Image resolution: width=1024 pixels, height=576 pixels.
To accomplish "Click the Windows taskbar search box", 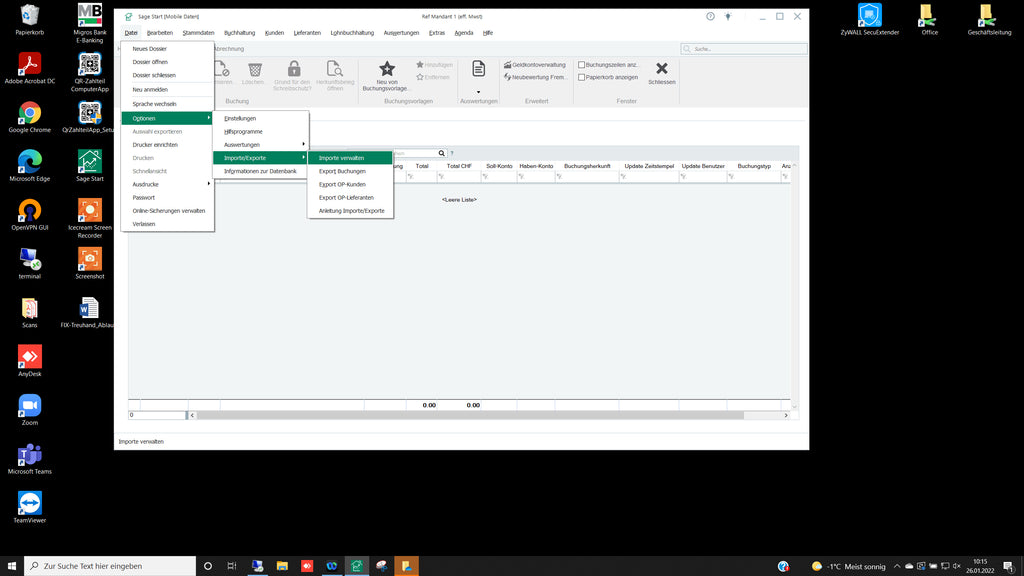I will 110,566.
